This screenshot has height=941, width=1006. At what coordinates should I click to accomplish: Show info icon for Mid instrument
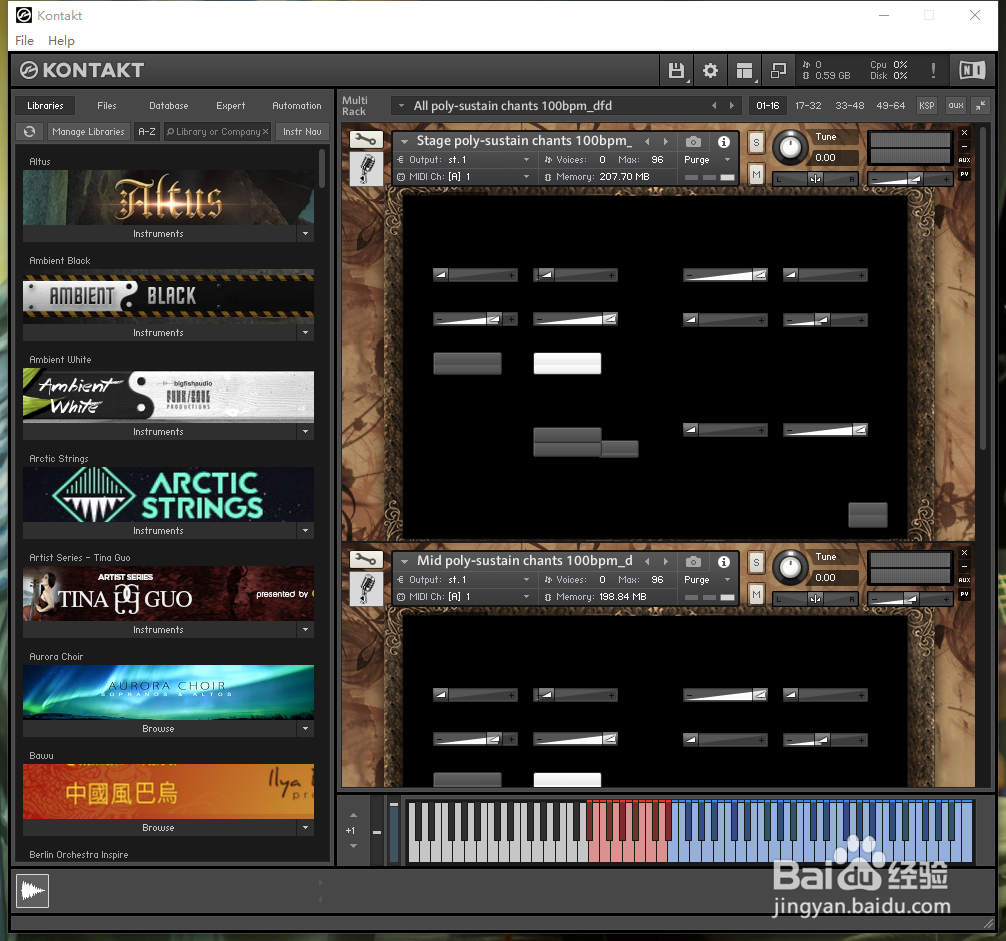(724, 562)
